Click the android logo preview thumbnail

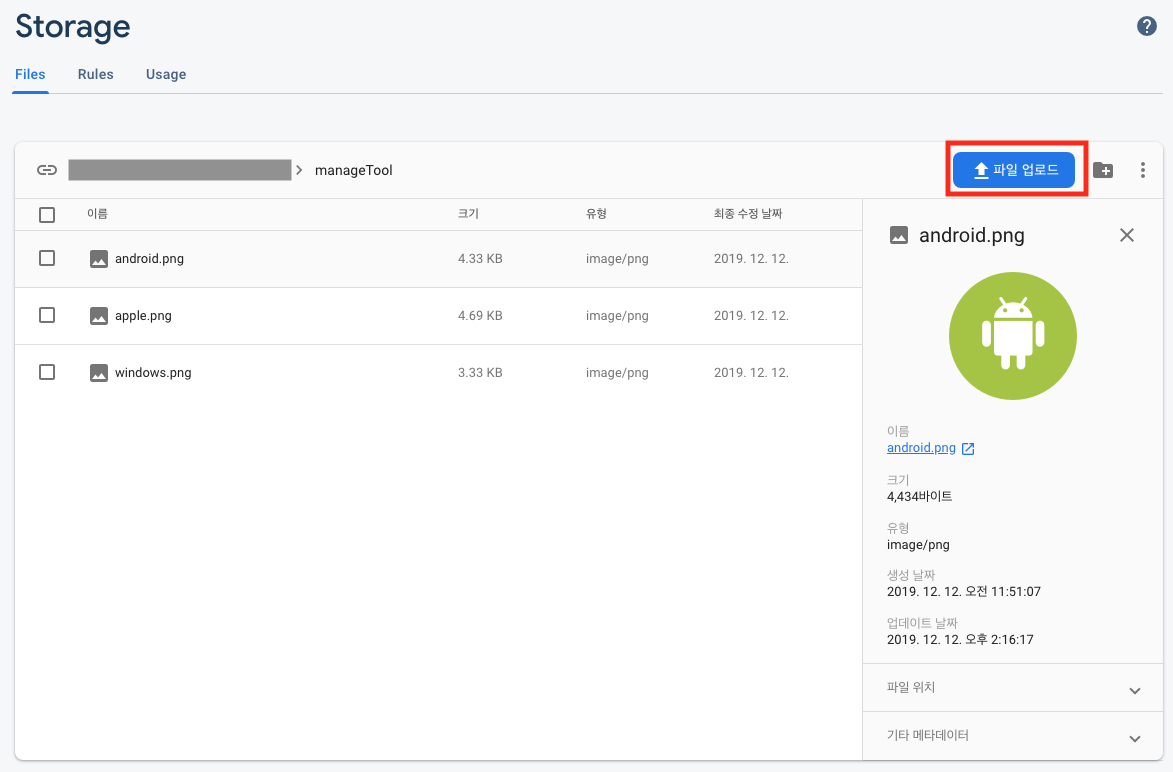coord(1012,336)
